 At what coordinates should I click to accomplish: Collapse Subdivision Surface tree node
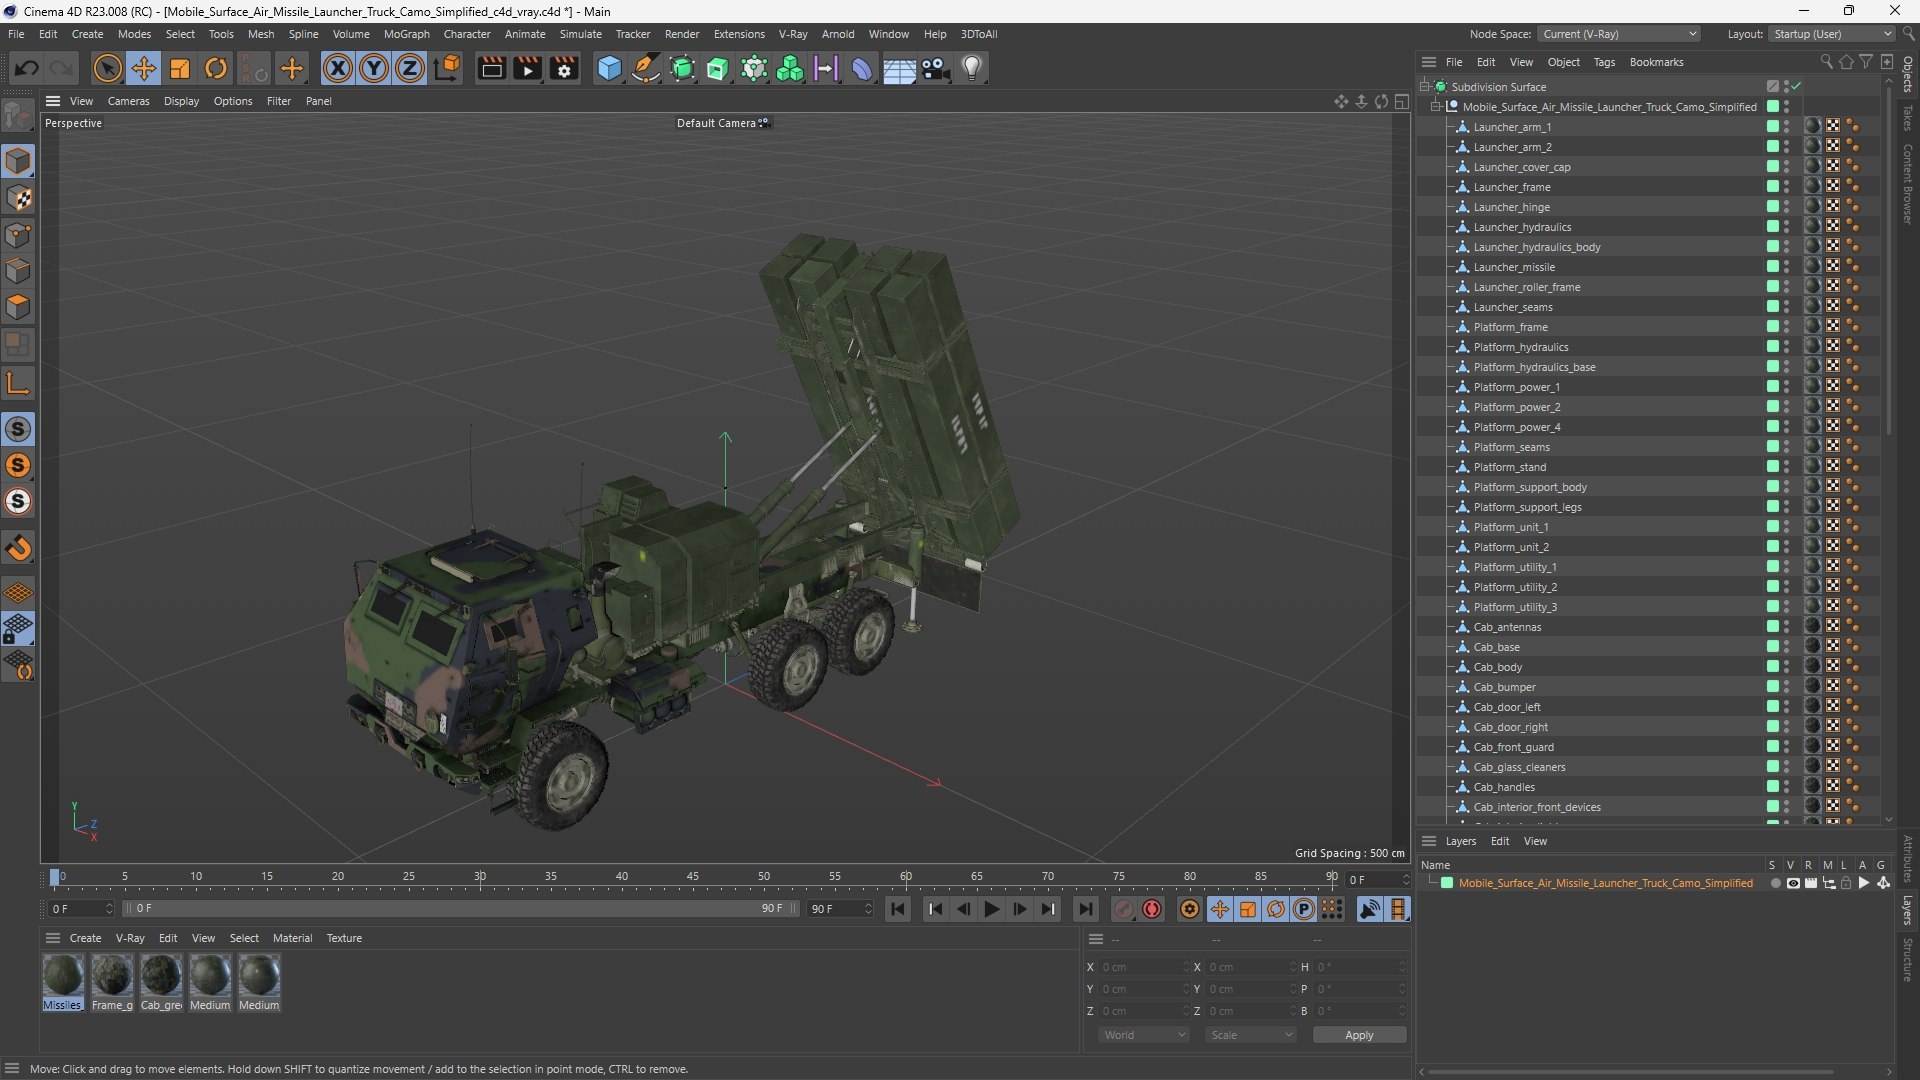1424,87
